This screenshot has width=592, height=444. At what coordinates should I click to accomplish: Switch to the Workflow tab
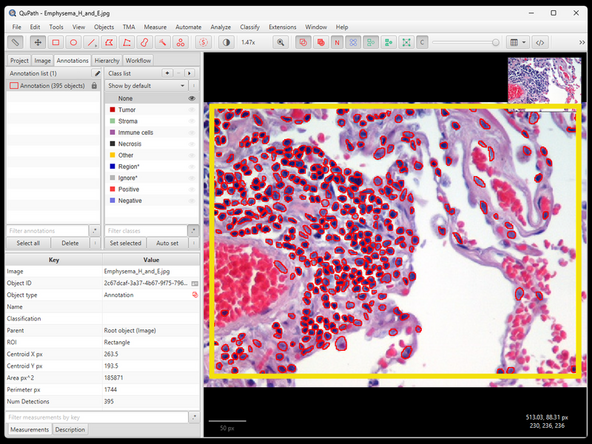tap(138, 60)
